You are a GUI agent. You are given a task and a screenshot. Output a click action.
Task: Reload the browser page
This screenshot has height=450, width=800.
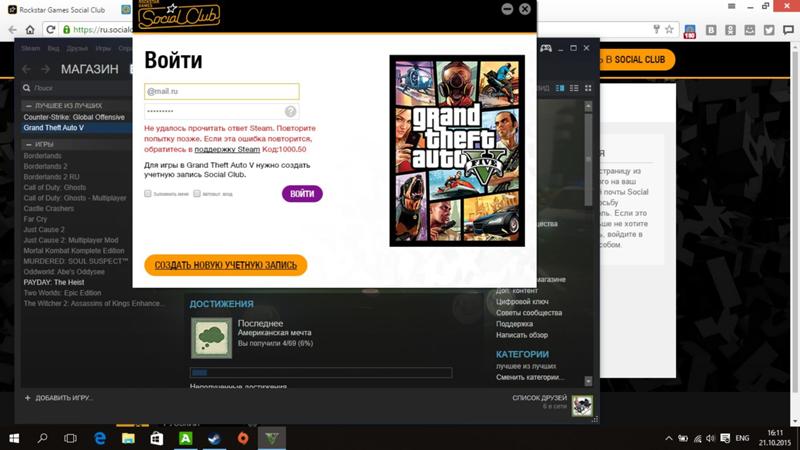point(50,30)
